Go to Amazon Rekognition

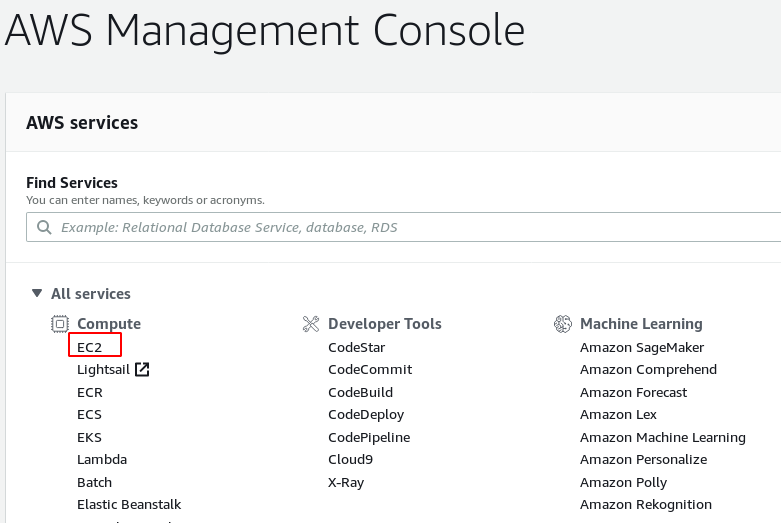(x=645, y=505)
